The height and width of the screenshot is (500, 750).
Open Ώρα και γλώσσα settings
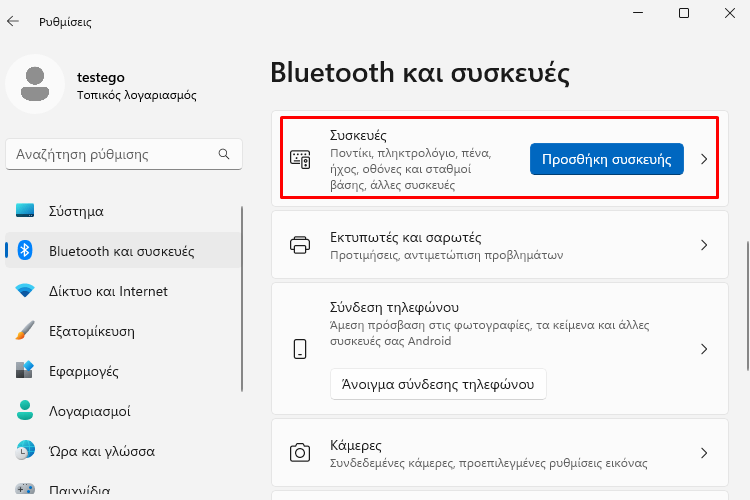pyautogui.click(x=123, y=451)
